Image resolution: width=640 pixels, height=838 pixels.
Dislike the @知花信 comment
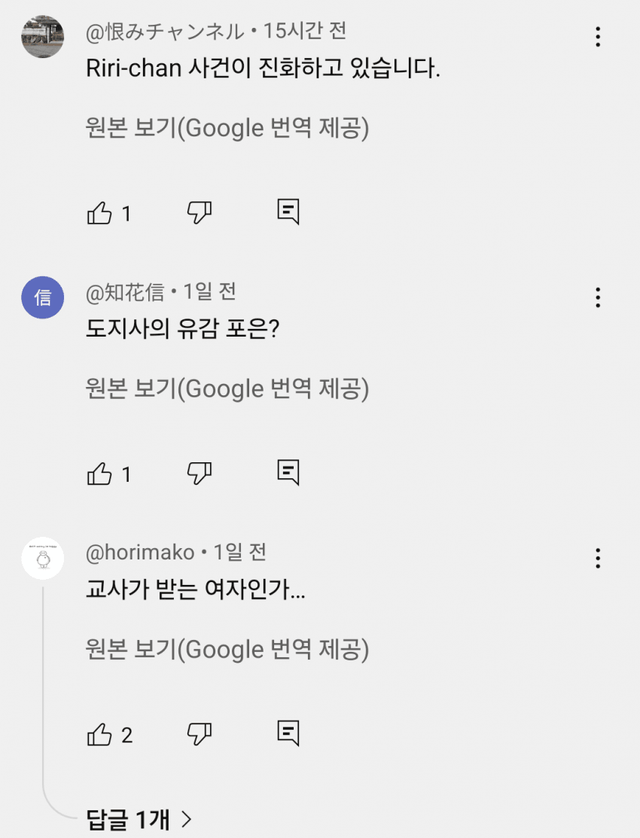[x=199, y=472]
